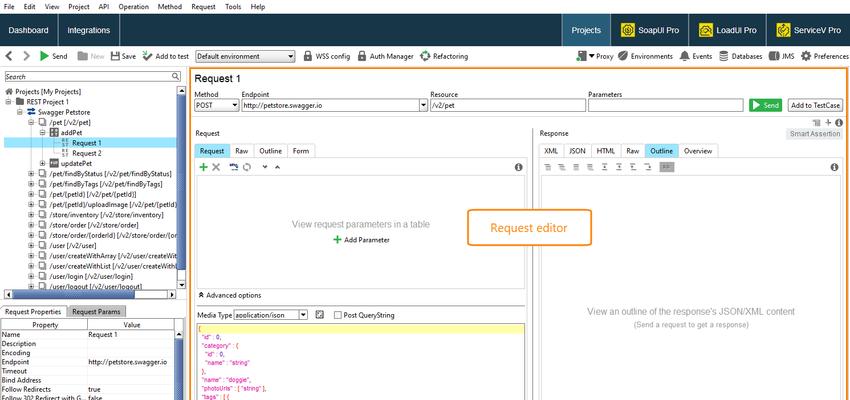The width and height of the screenshot is (850, 400).
Task: Go forward with the right arrow icon
Action: pyautogui.click(x=26, y=56)
